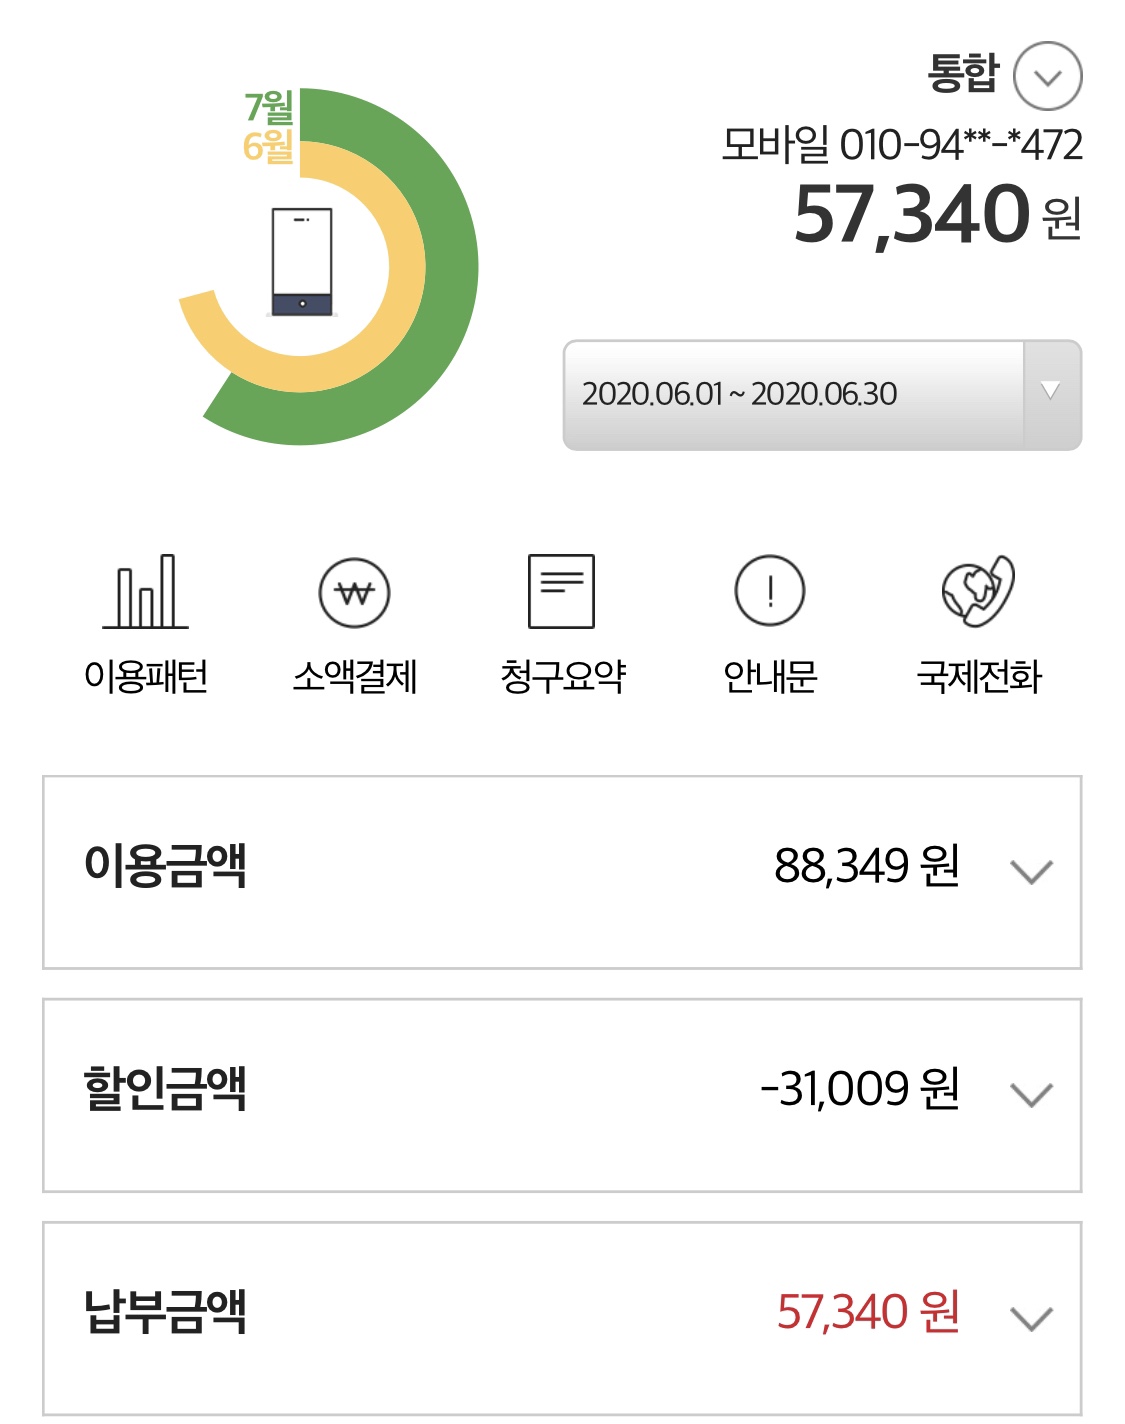Expand the 통합 circular chevron button
The height and width of the screenshot is (1424, 1125).
tap(1047, 76)
